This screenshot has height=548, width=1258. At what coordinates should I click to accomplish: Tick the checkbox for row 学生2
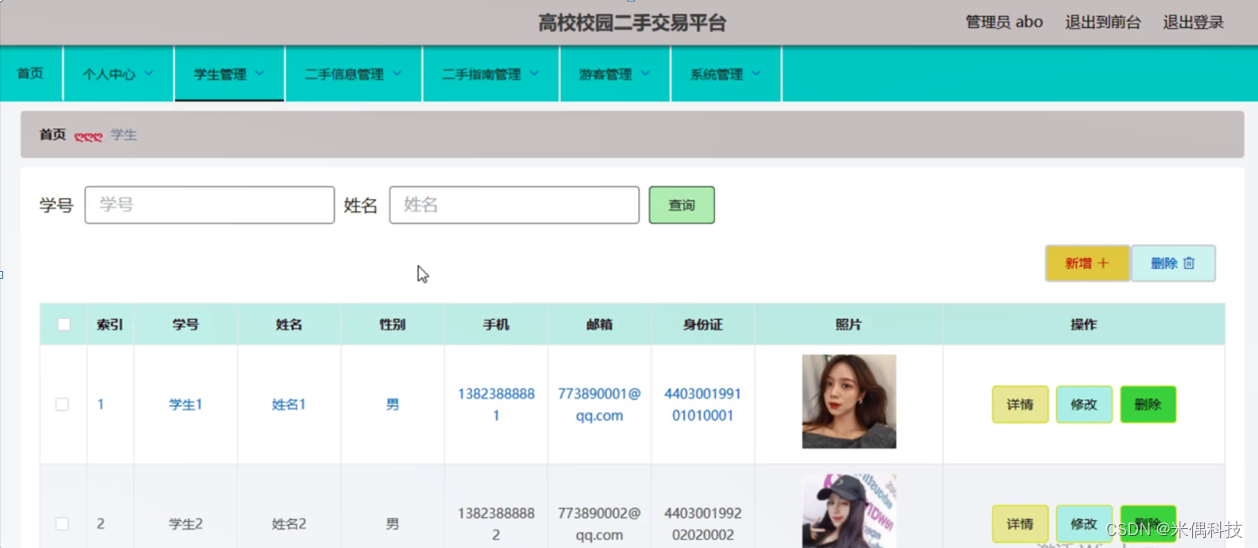point(62,523)
